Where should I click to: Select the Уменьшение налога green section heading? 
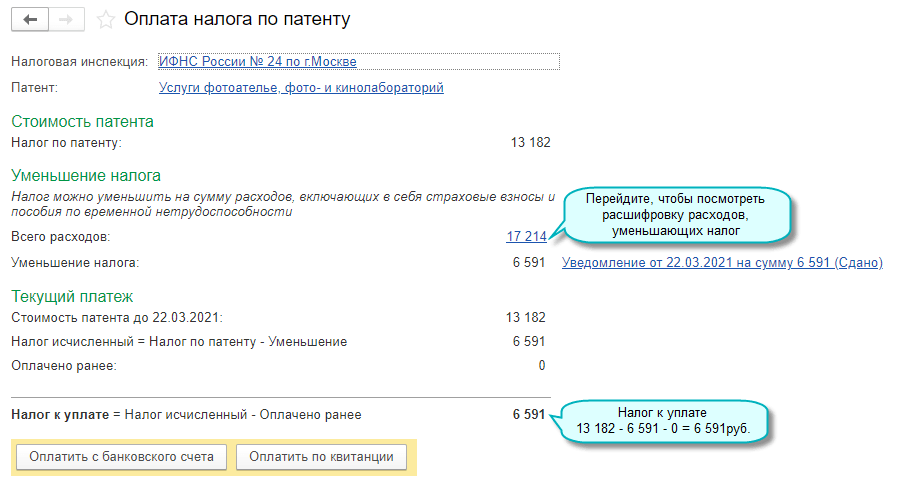[x=86, y=176]
